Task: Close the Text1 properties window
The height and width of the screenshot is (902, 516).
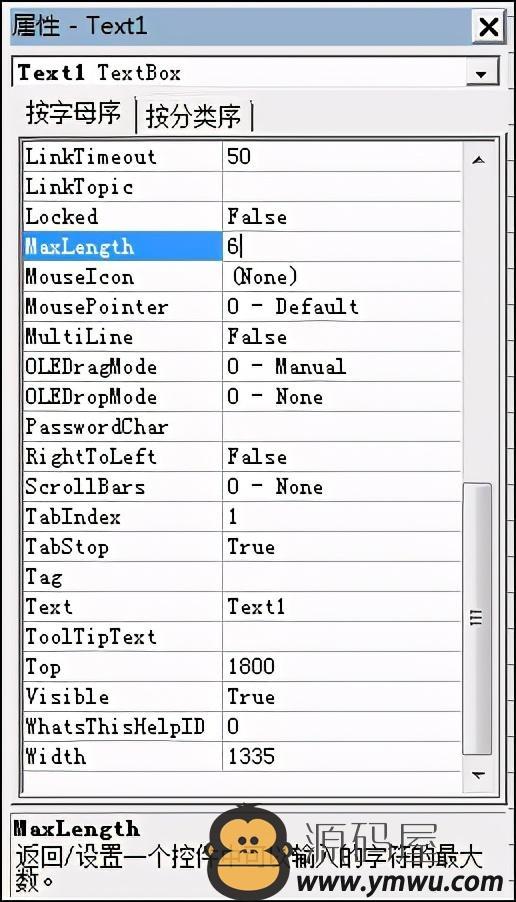Action: pyautogui.click(x=488, y=26)
